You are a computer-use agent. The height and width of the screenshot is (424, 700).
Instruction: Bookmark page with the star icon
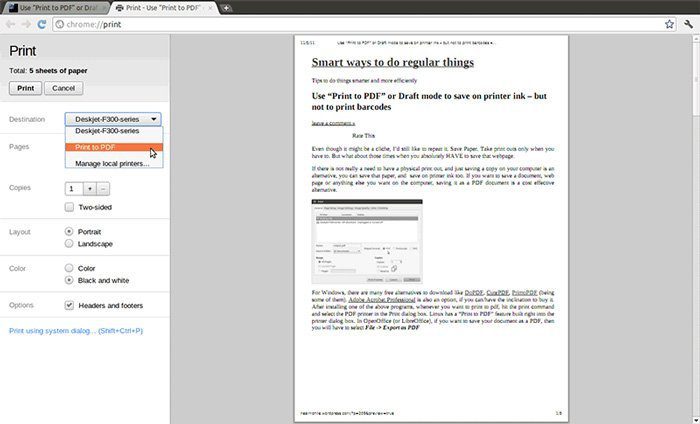[x=669, y=25]
